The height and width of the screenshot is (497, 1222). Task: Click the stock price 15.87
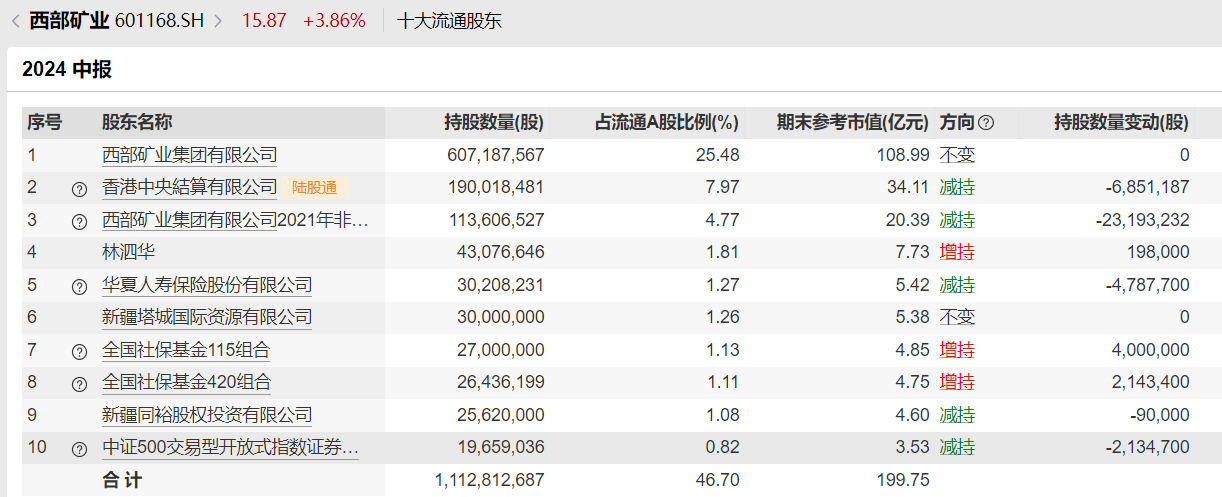[x=264, y=20]
